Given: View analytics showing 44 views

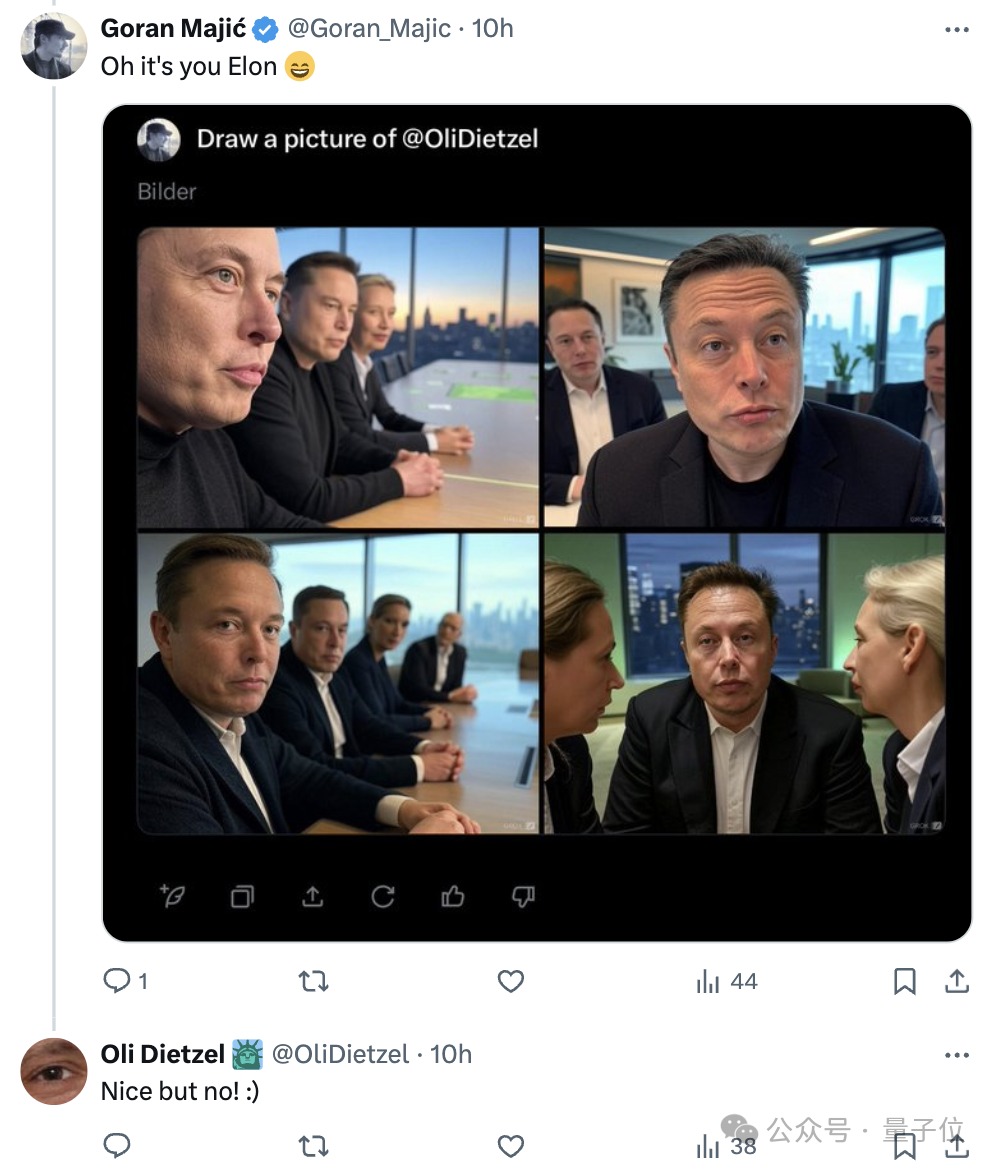Looking at the screenshot, I should click(726, 981).
